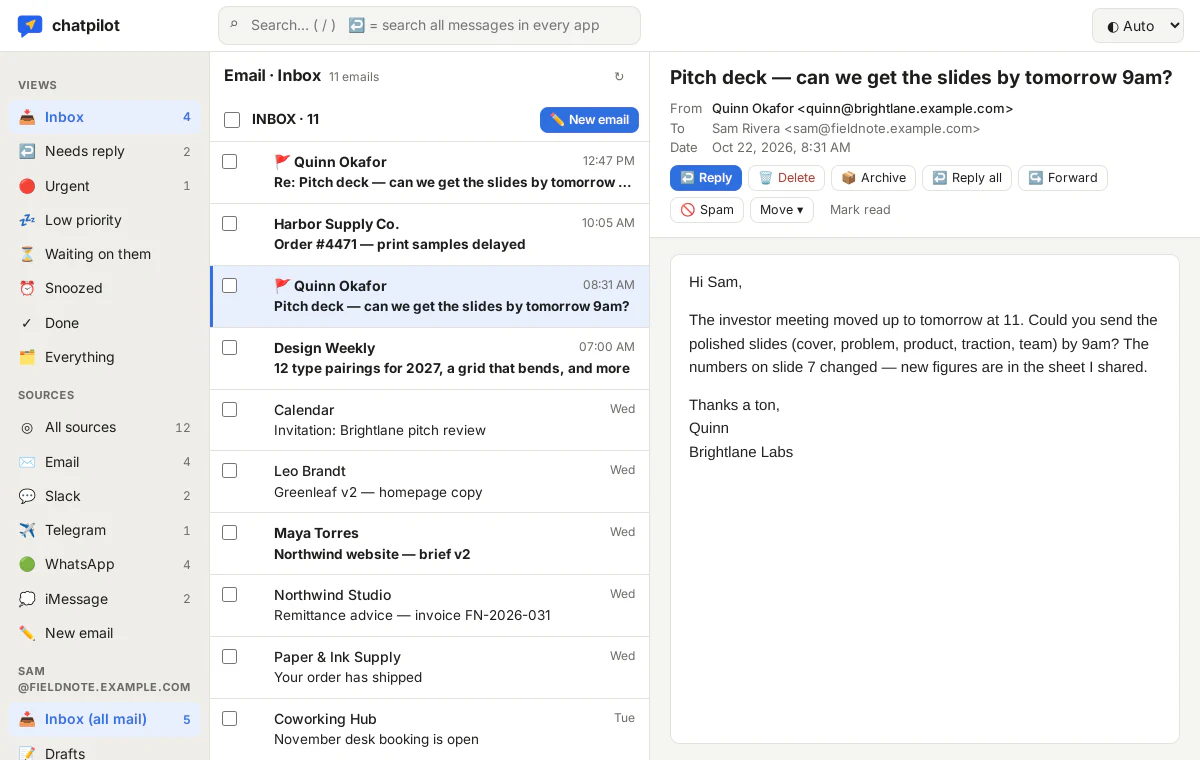Check the Calendar invitation email checkbox
1200x760 pixels.
(x=229, y=409)
